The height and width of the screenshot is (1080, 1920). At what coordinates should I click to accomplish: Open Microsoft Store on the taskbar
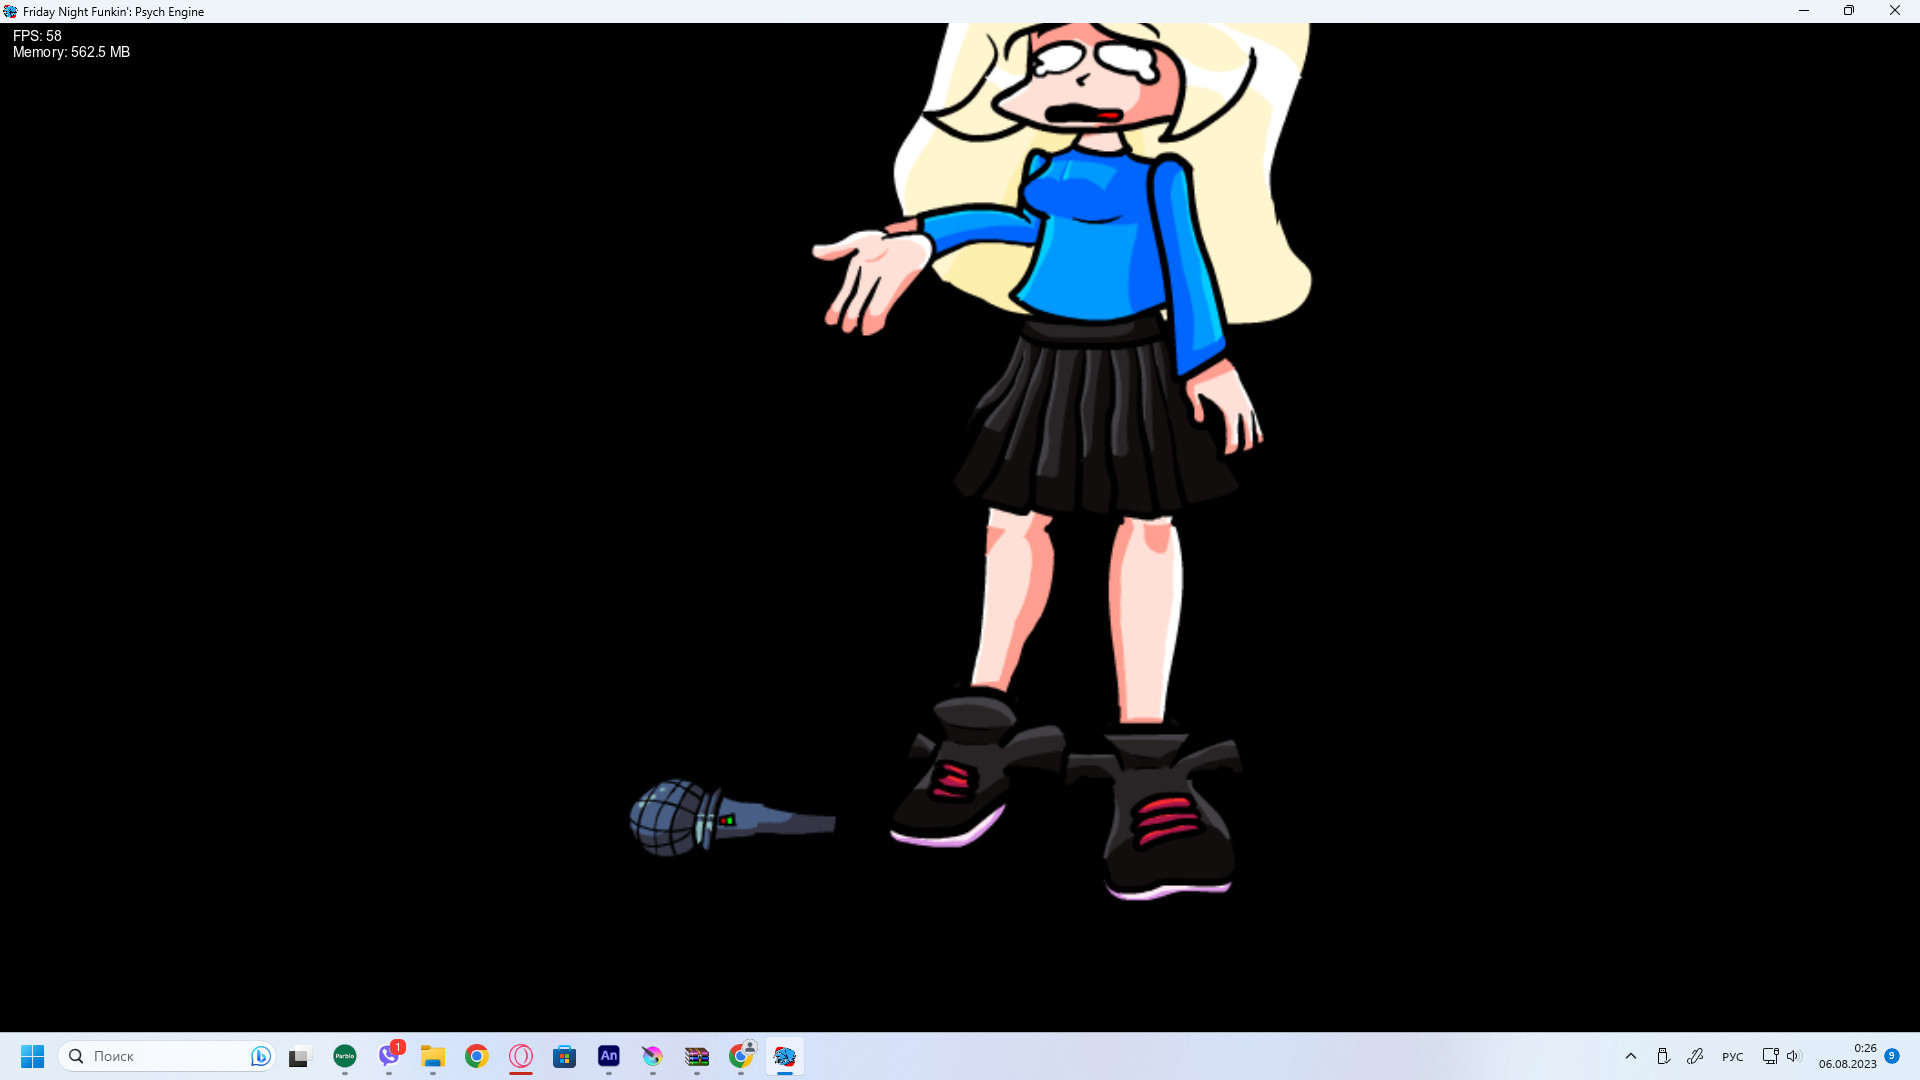(x=565, y=1056)
